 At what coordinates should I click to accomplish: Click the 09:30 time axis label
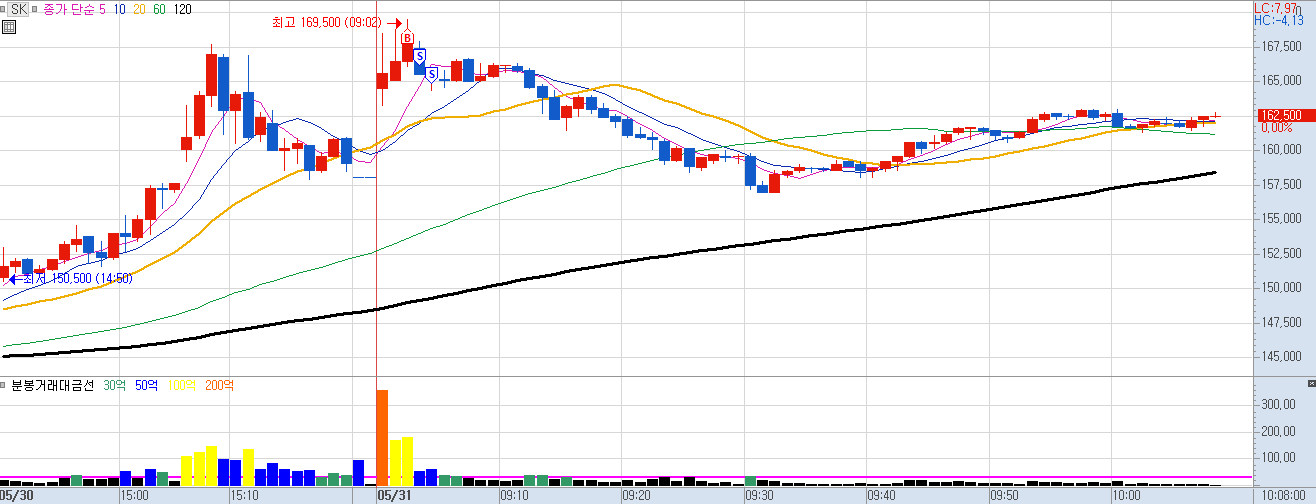click(x=759, y=495)
